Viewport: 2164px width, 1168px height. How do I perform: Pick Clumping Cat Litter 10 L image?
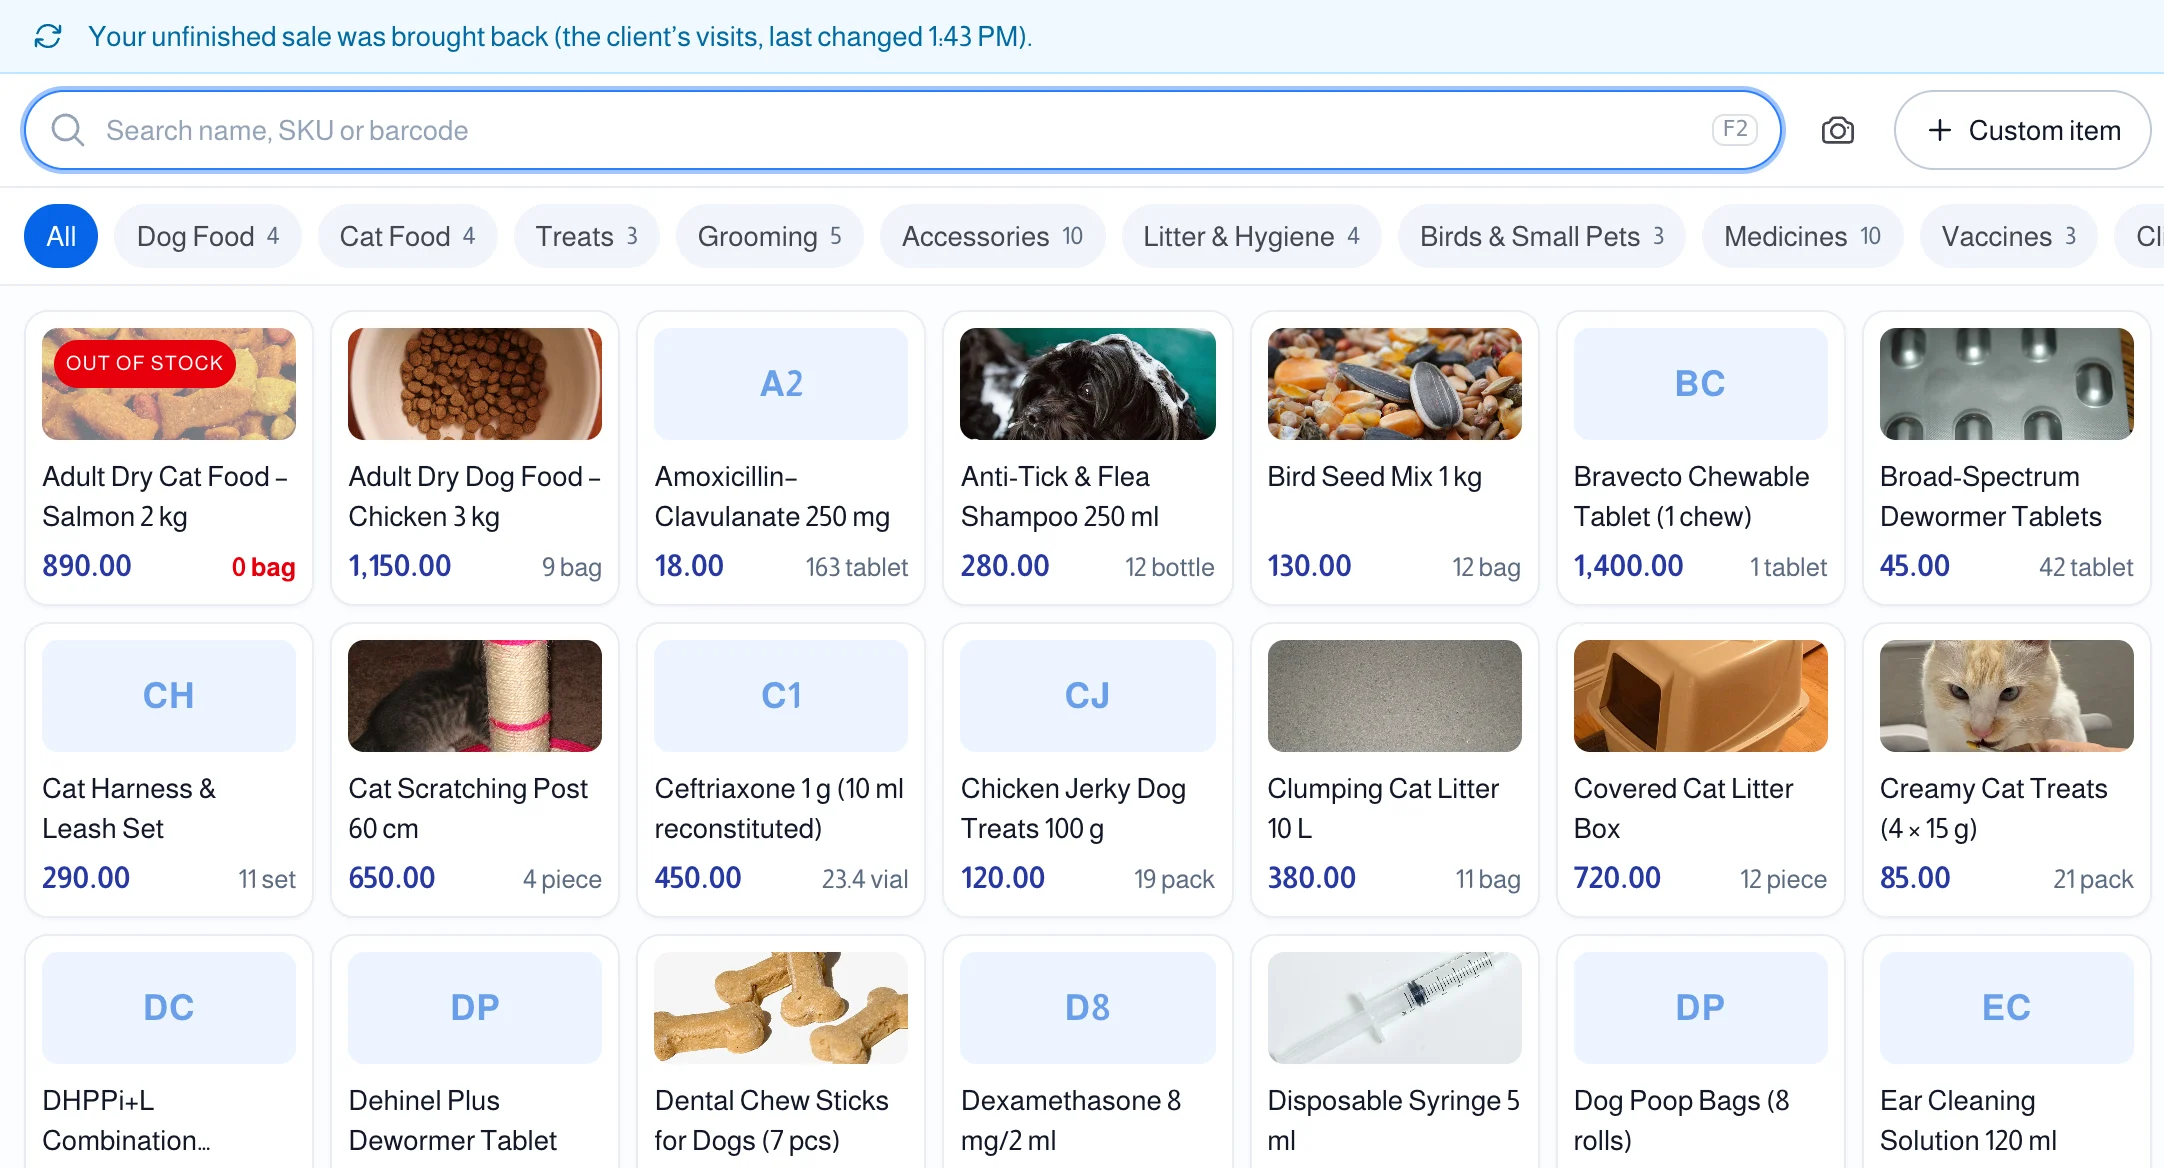click(x=1395, y=696)
